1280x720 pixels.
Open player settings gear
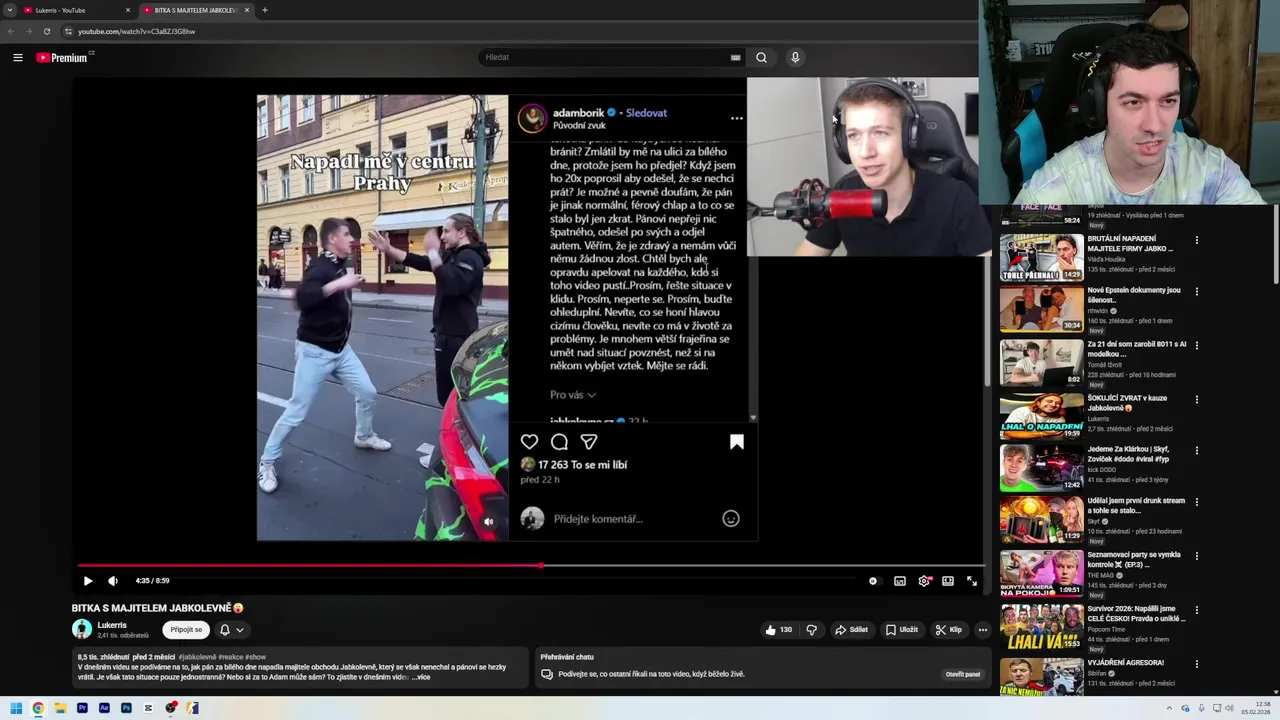point(924,581)
